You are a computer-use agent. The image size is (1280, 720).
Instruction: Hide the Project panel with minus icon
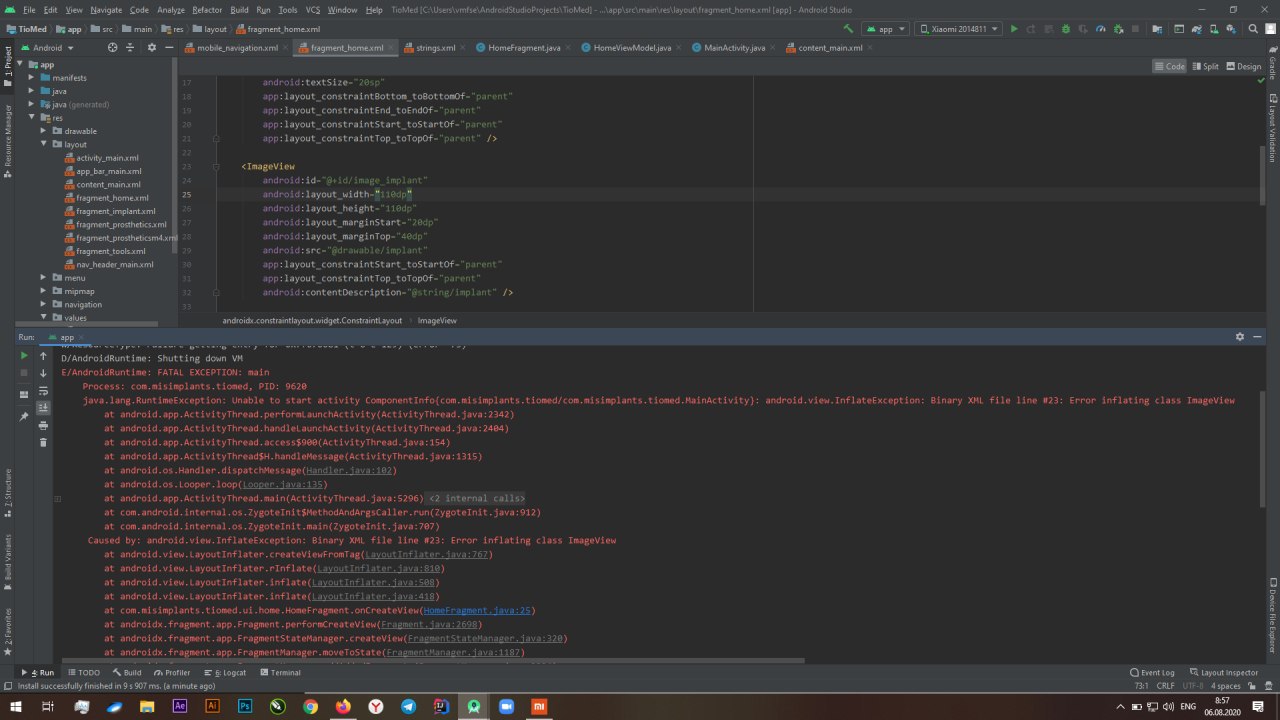point(168,47)
